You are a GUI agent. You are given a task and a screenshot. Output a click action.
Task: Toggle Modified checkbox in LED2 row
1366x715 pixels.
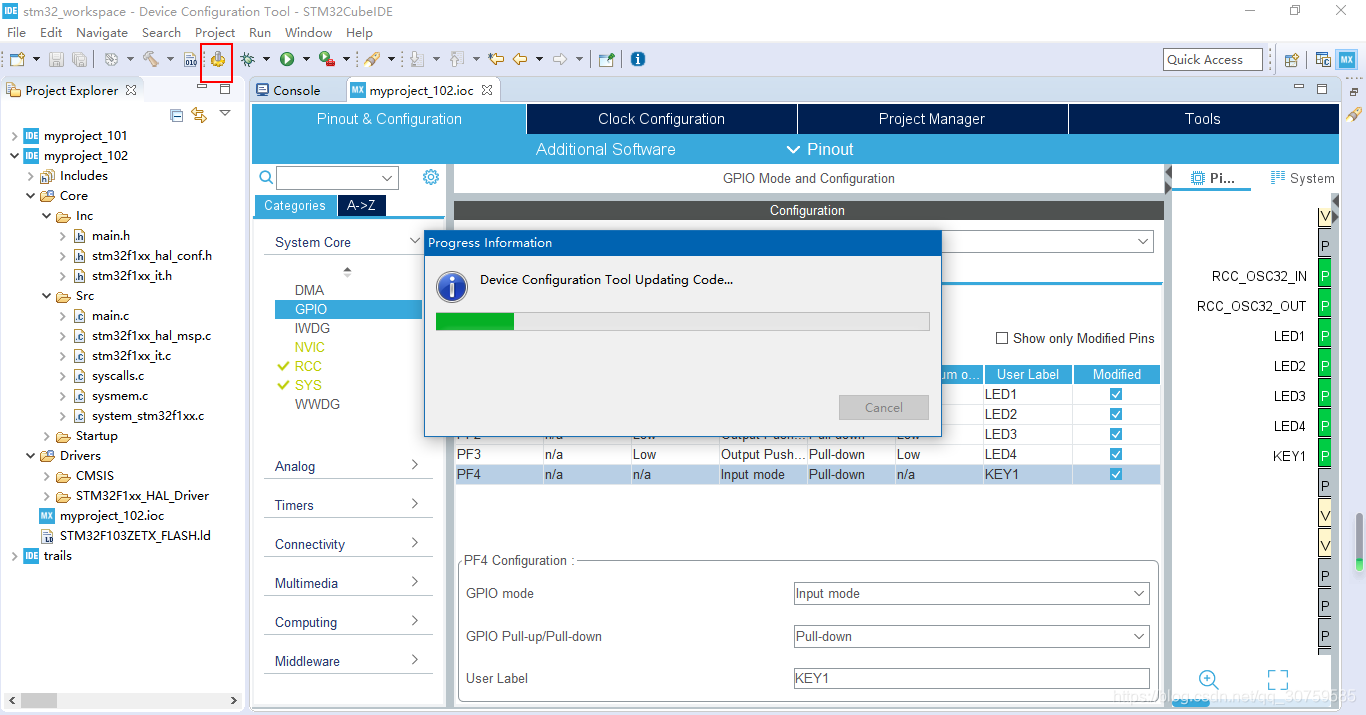[1116, 414]
